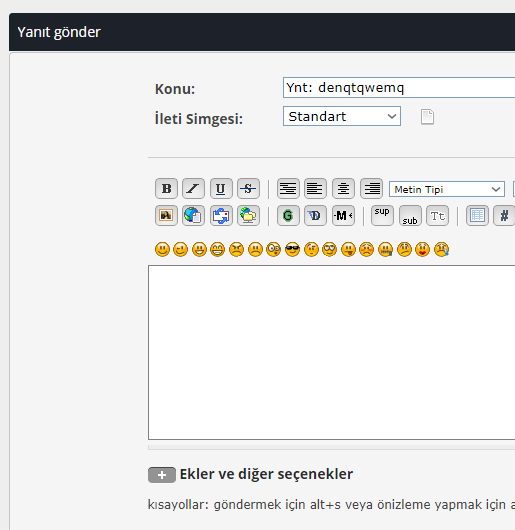
Task: Insert the tongue-out emoticon
Action: [x=348, y=249]
